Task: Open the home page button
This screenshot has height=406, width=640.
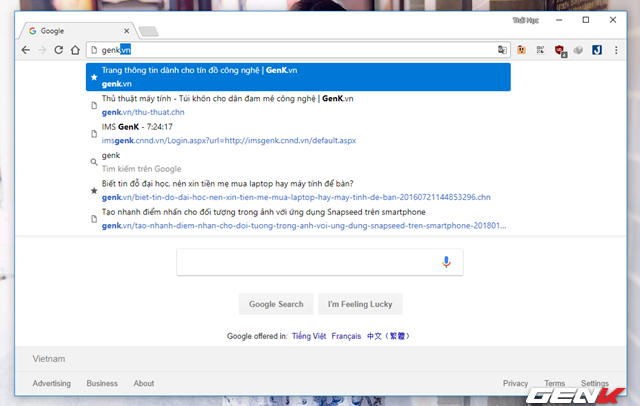Action: pyautogui.click(x=75, y=50)
